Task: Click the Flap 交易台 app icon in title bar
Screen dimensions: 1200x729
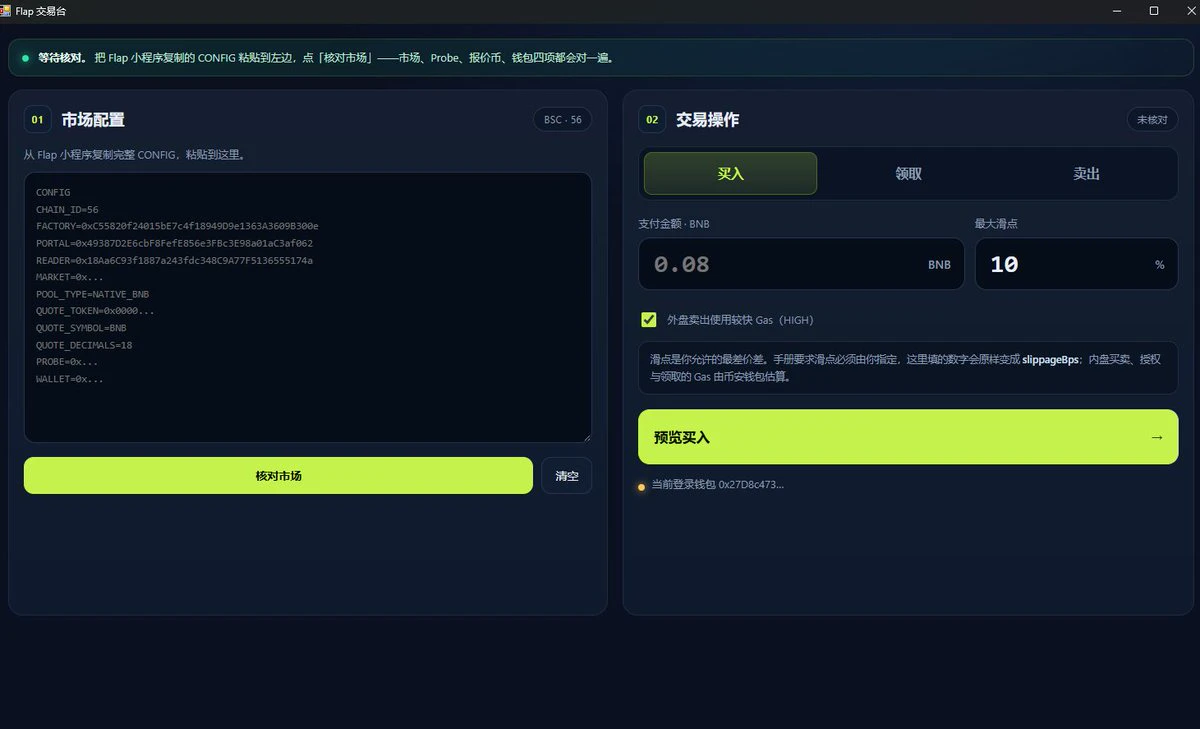Action: (7, 10)
